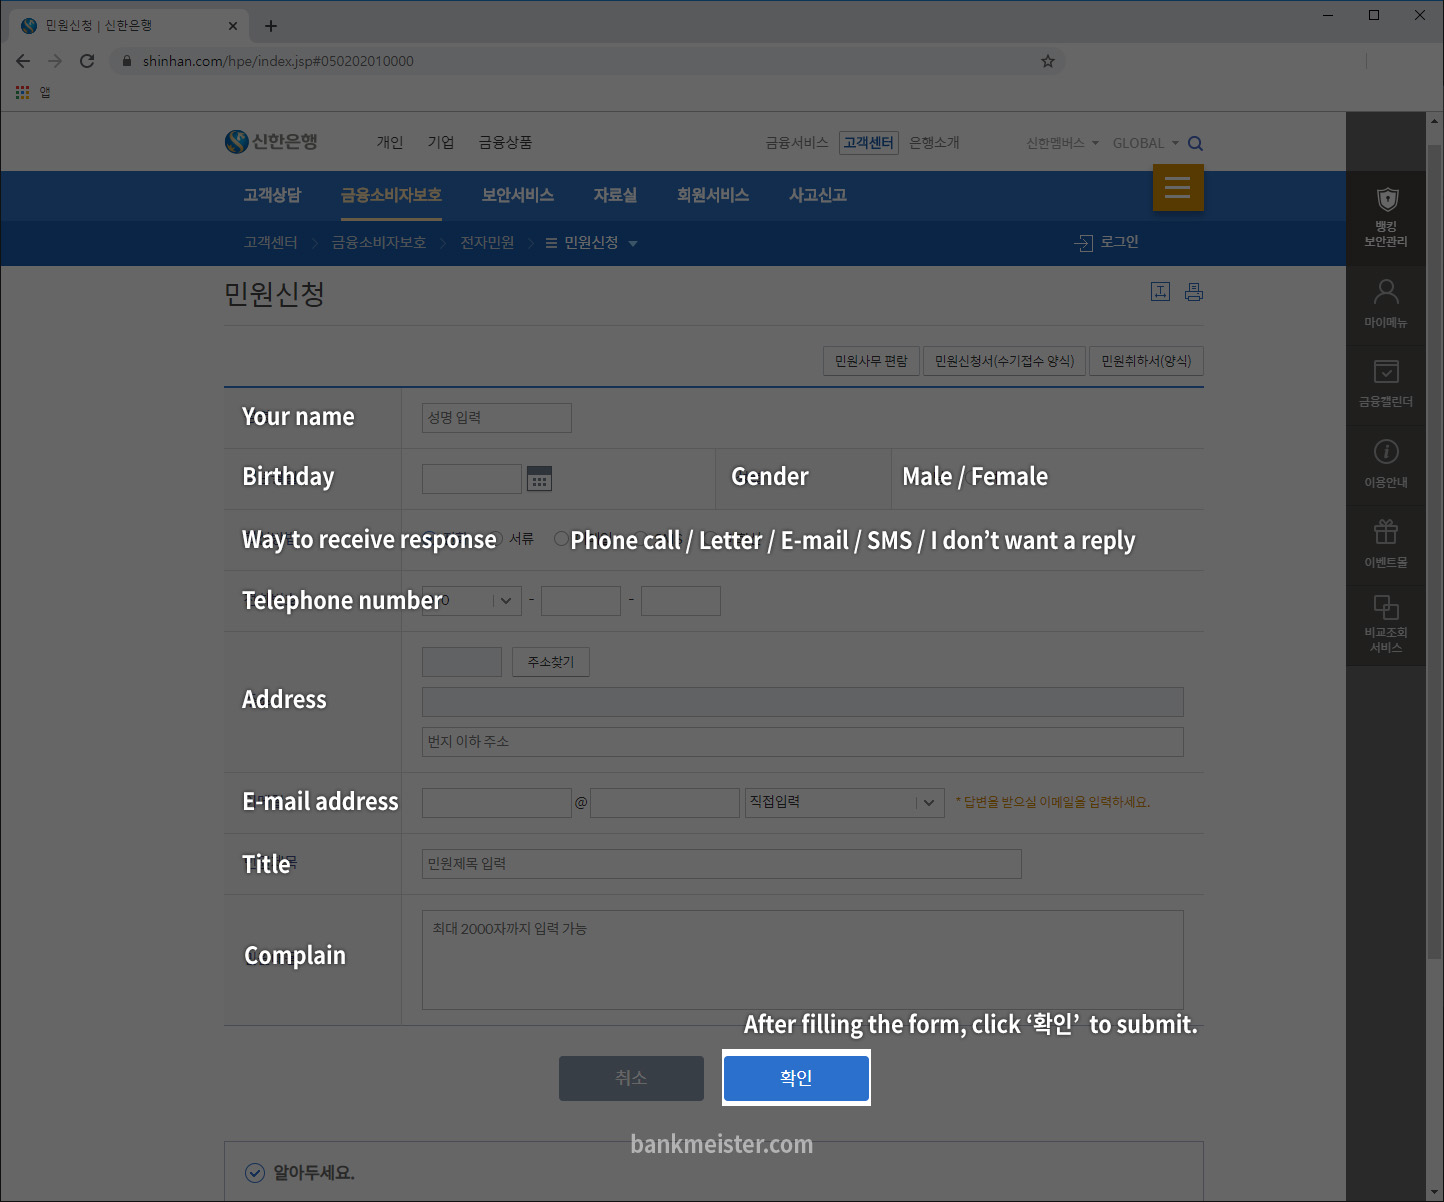Click the browser forward arrow

coord(55,61)
